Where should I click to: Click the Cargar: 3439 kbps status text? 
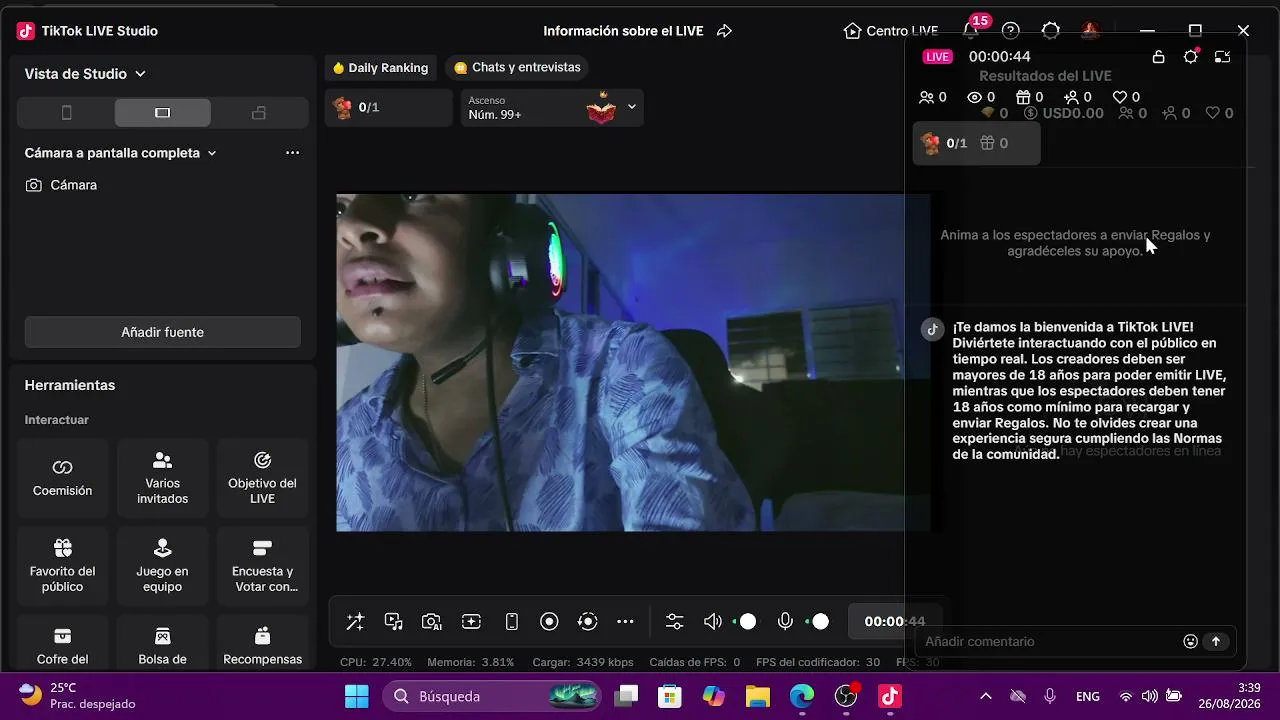pyautogui.click(x=583, y=662)
